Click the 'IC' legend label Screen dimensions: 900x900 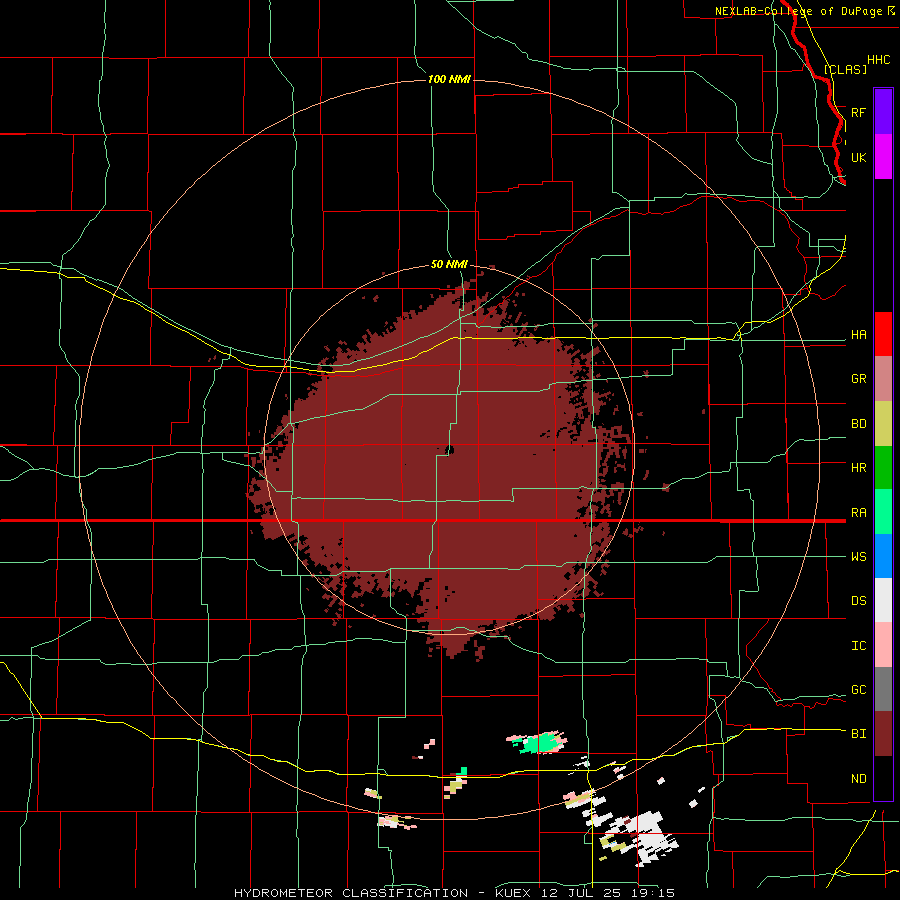(x=858, y=646)
